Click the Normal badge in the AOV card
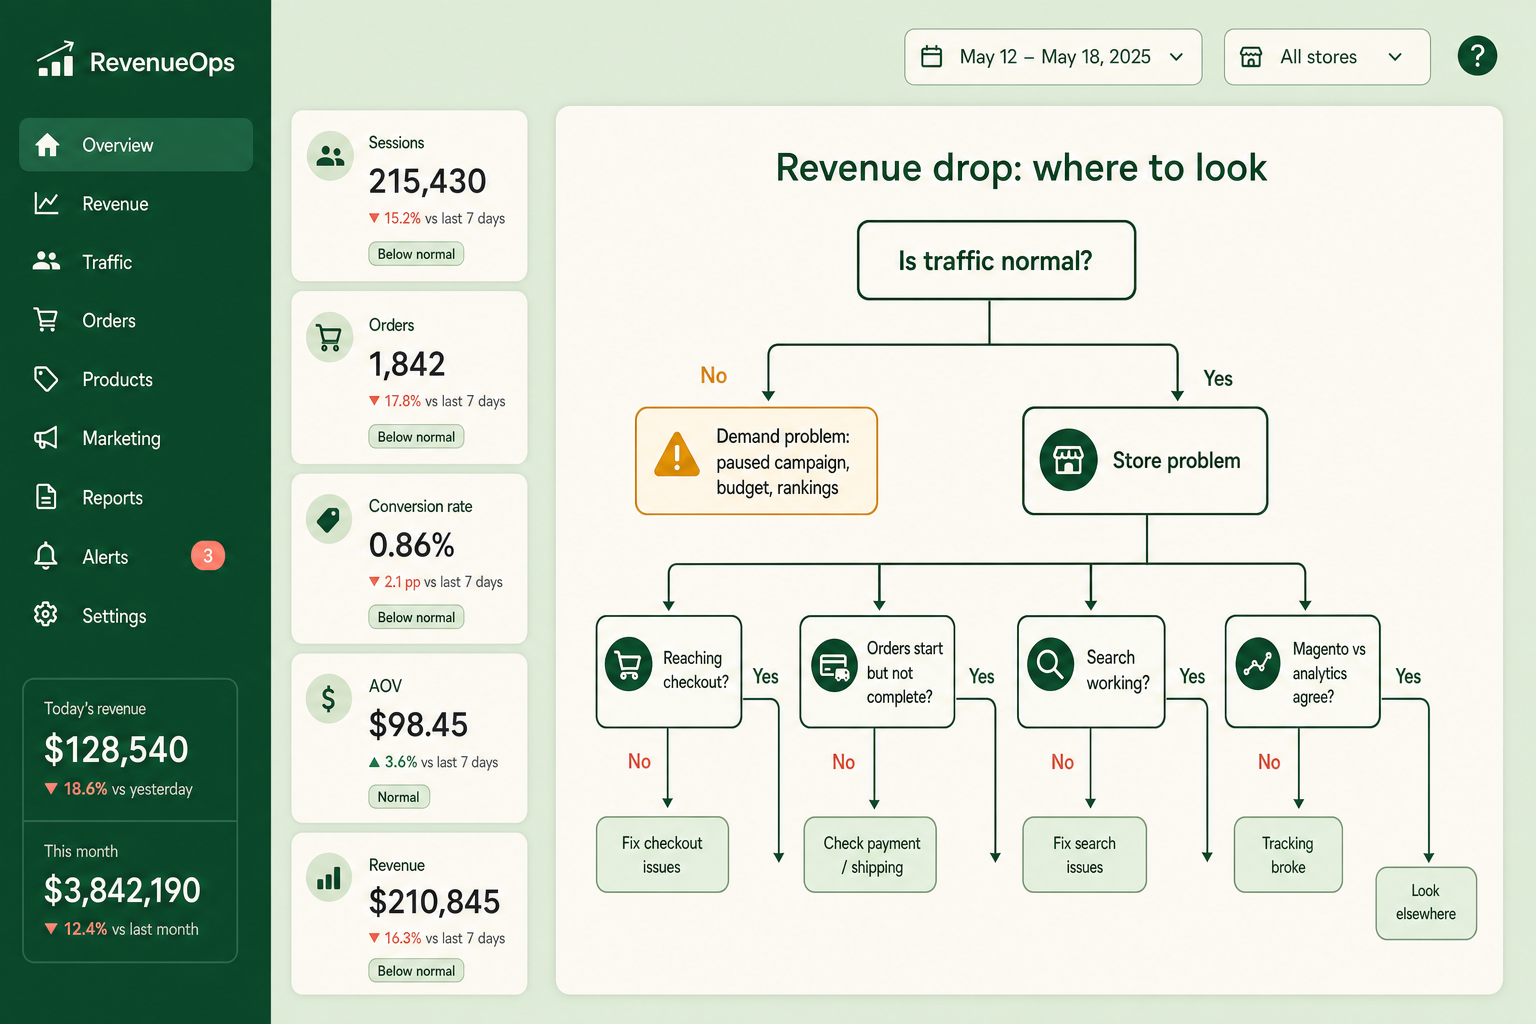 coord(399,797)
